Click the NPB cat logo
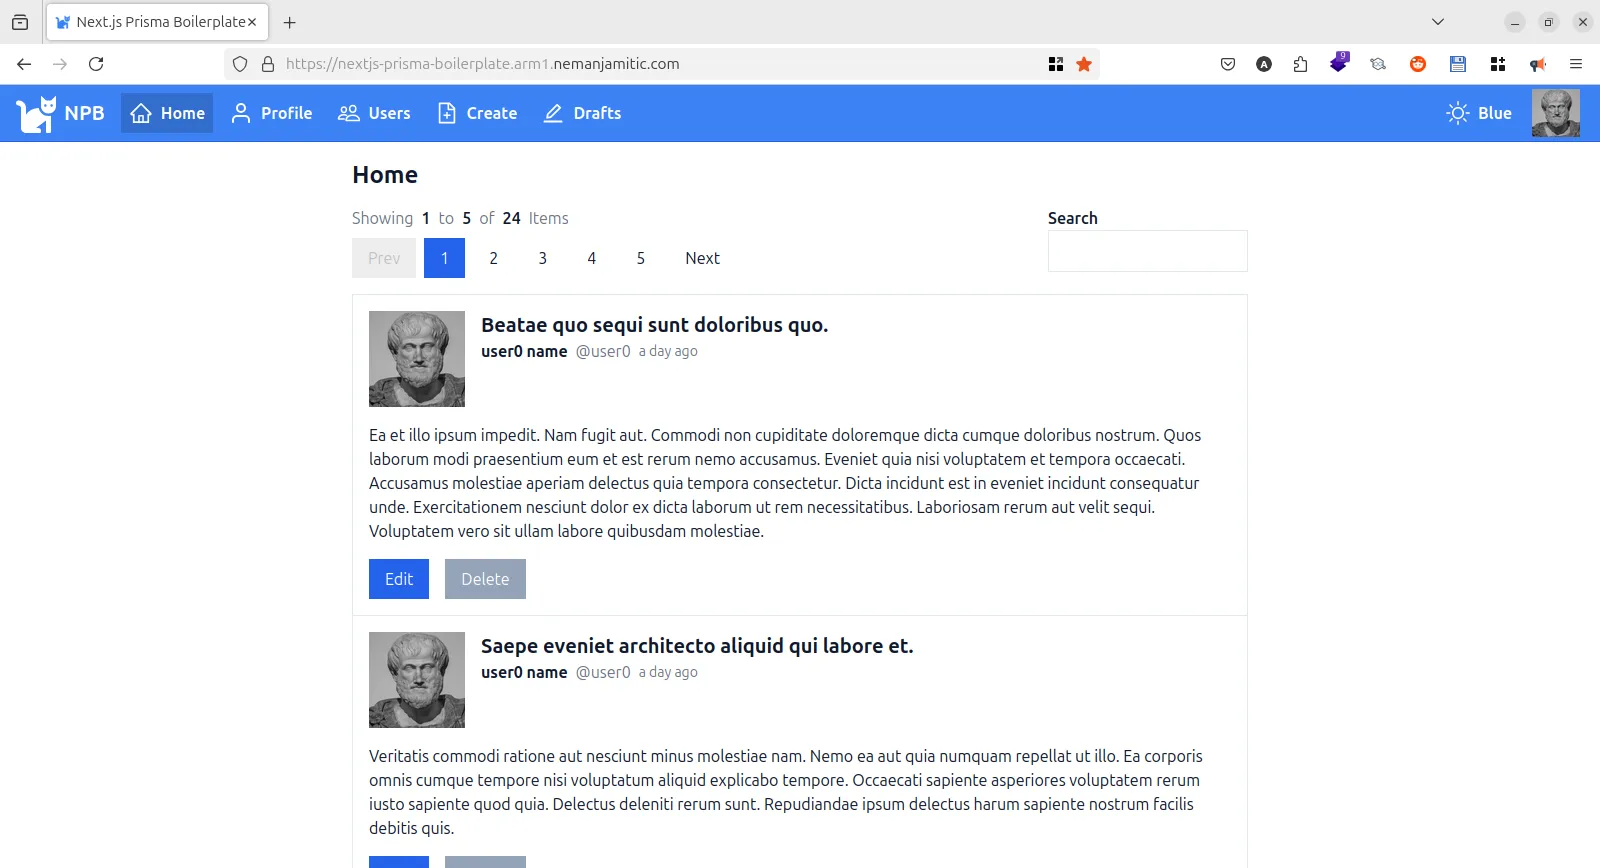The width and height of the screenshot is (1600, 868). (36, 114)
